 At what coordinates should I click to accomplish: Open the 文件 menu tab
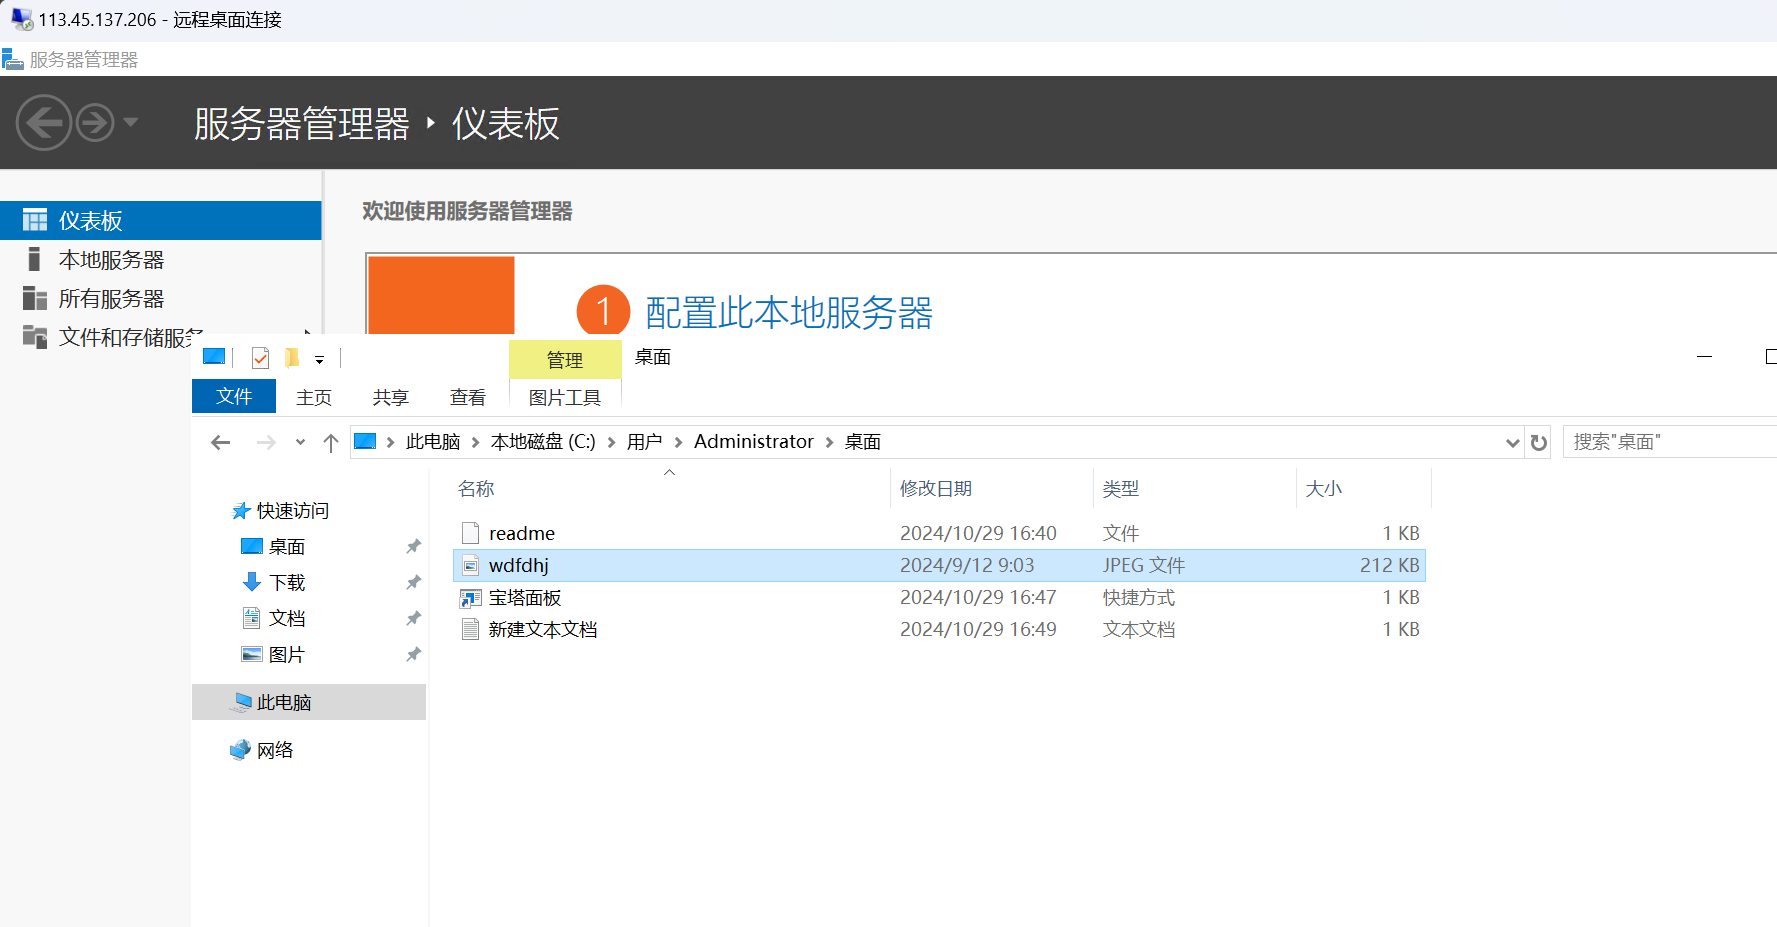[x=234, y=397]
